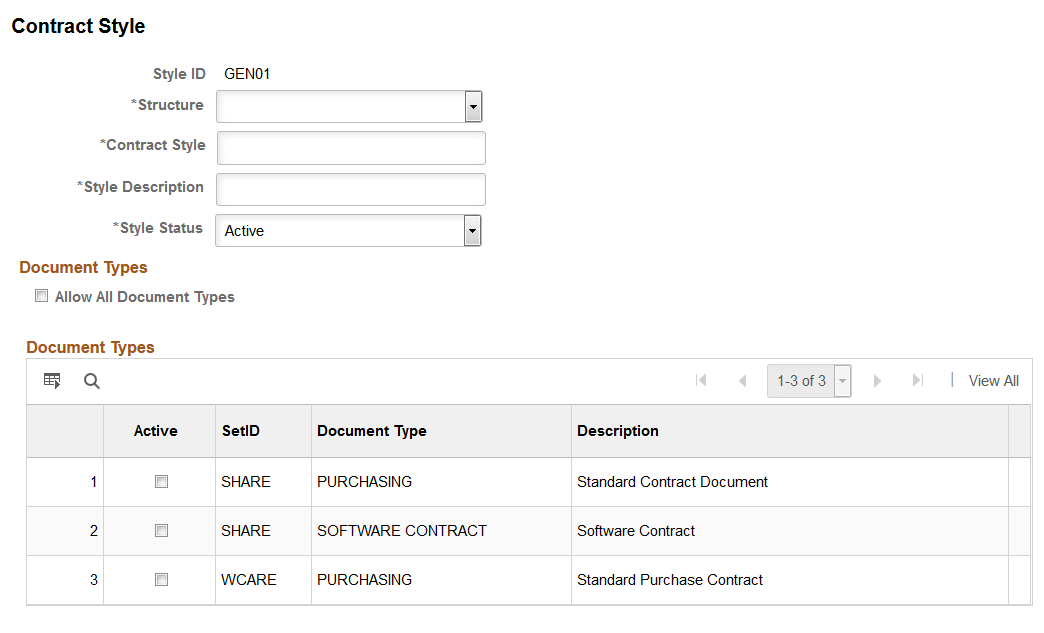
Task: Click the previous row arrow icon
Action: [x=742, y=381]
